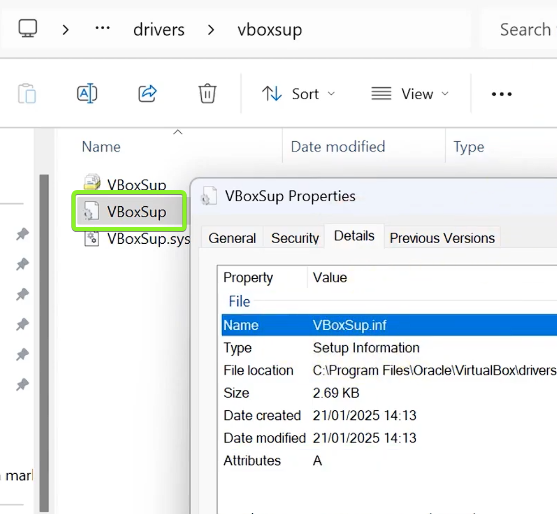Viewport: 557px width, 514px height.
Task: Open the Previous Versions tab
Action: [442, 238]
